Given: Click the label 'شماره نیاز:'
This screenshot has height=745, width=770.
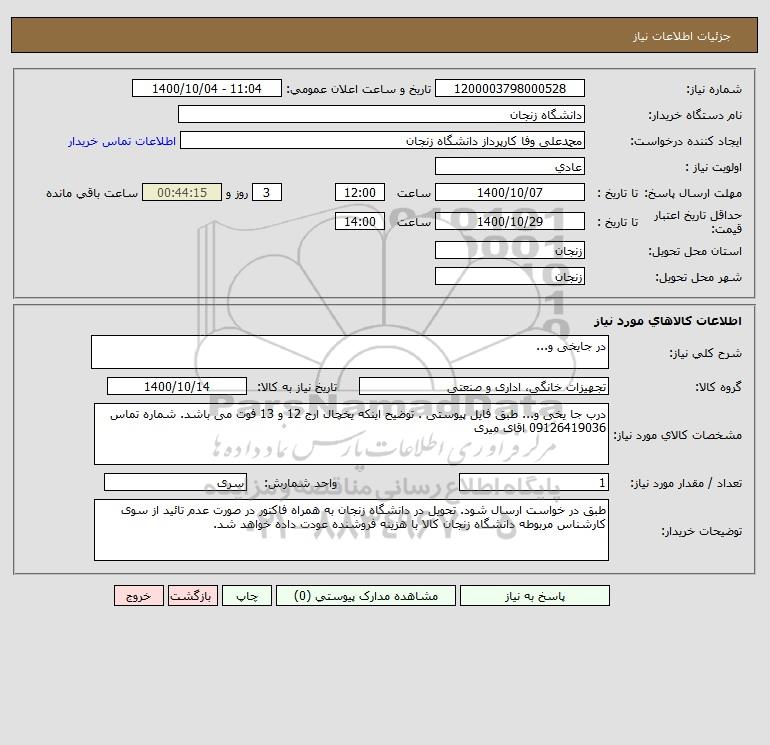Looking at the screenshot, I should pyautogui.click(x=714, y=89).
